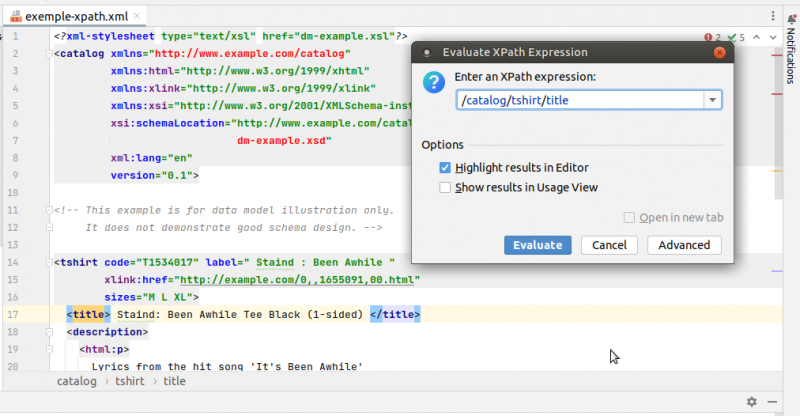Jump to next highlighted error arrow
This screenshot has height=416, width=800.
[x=773, y=37]
